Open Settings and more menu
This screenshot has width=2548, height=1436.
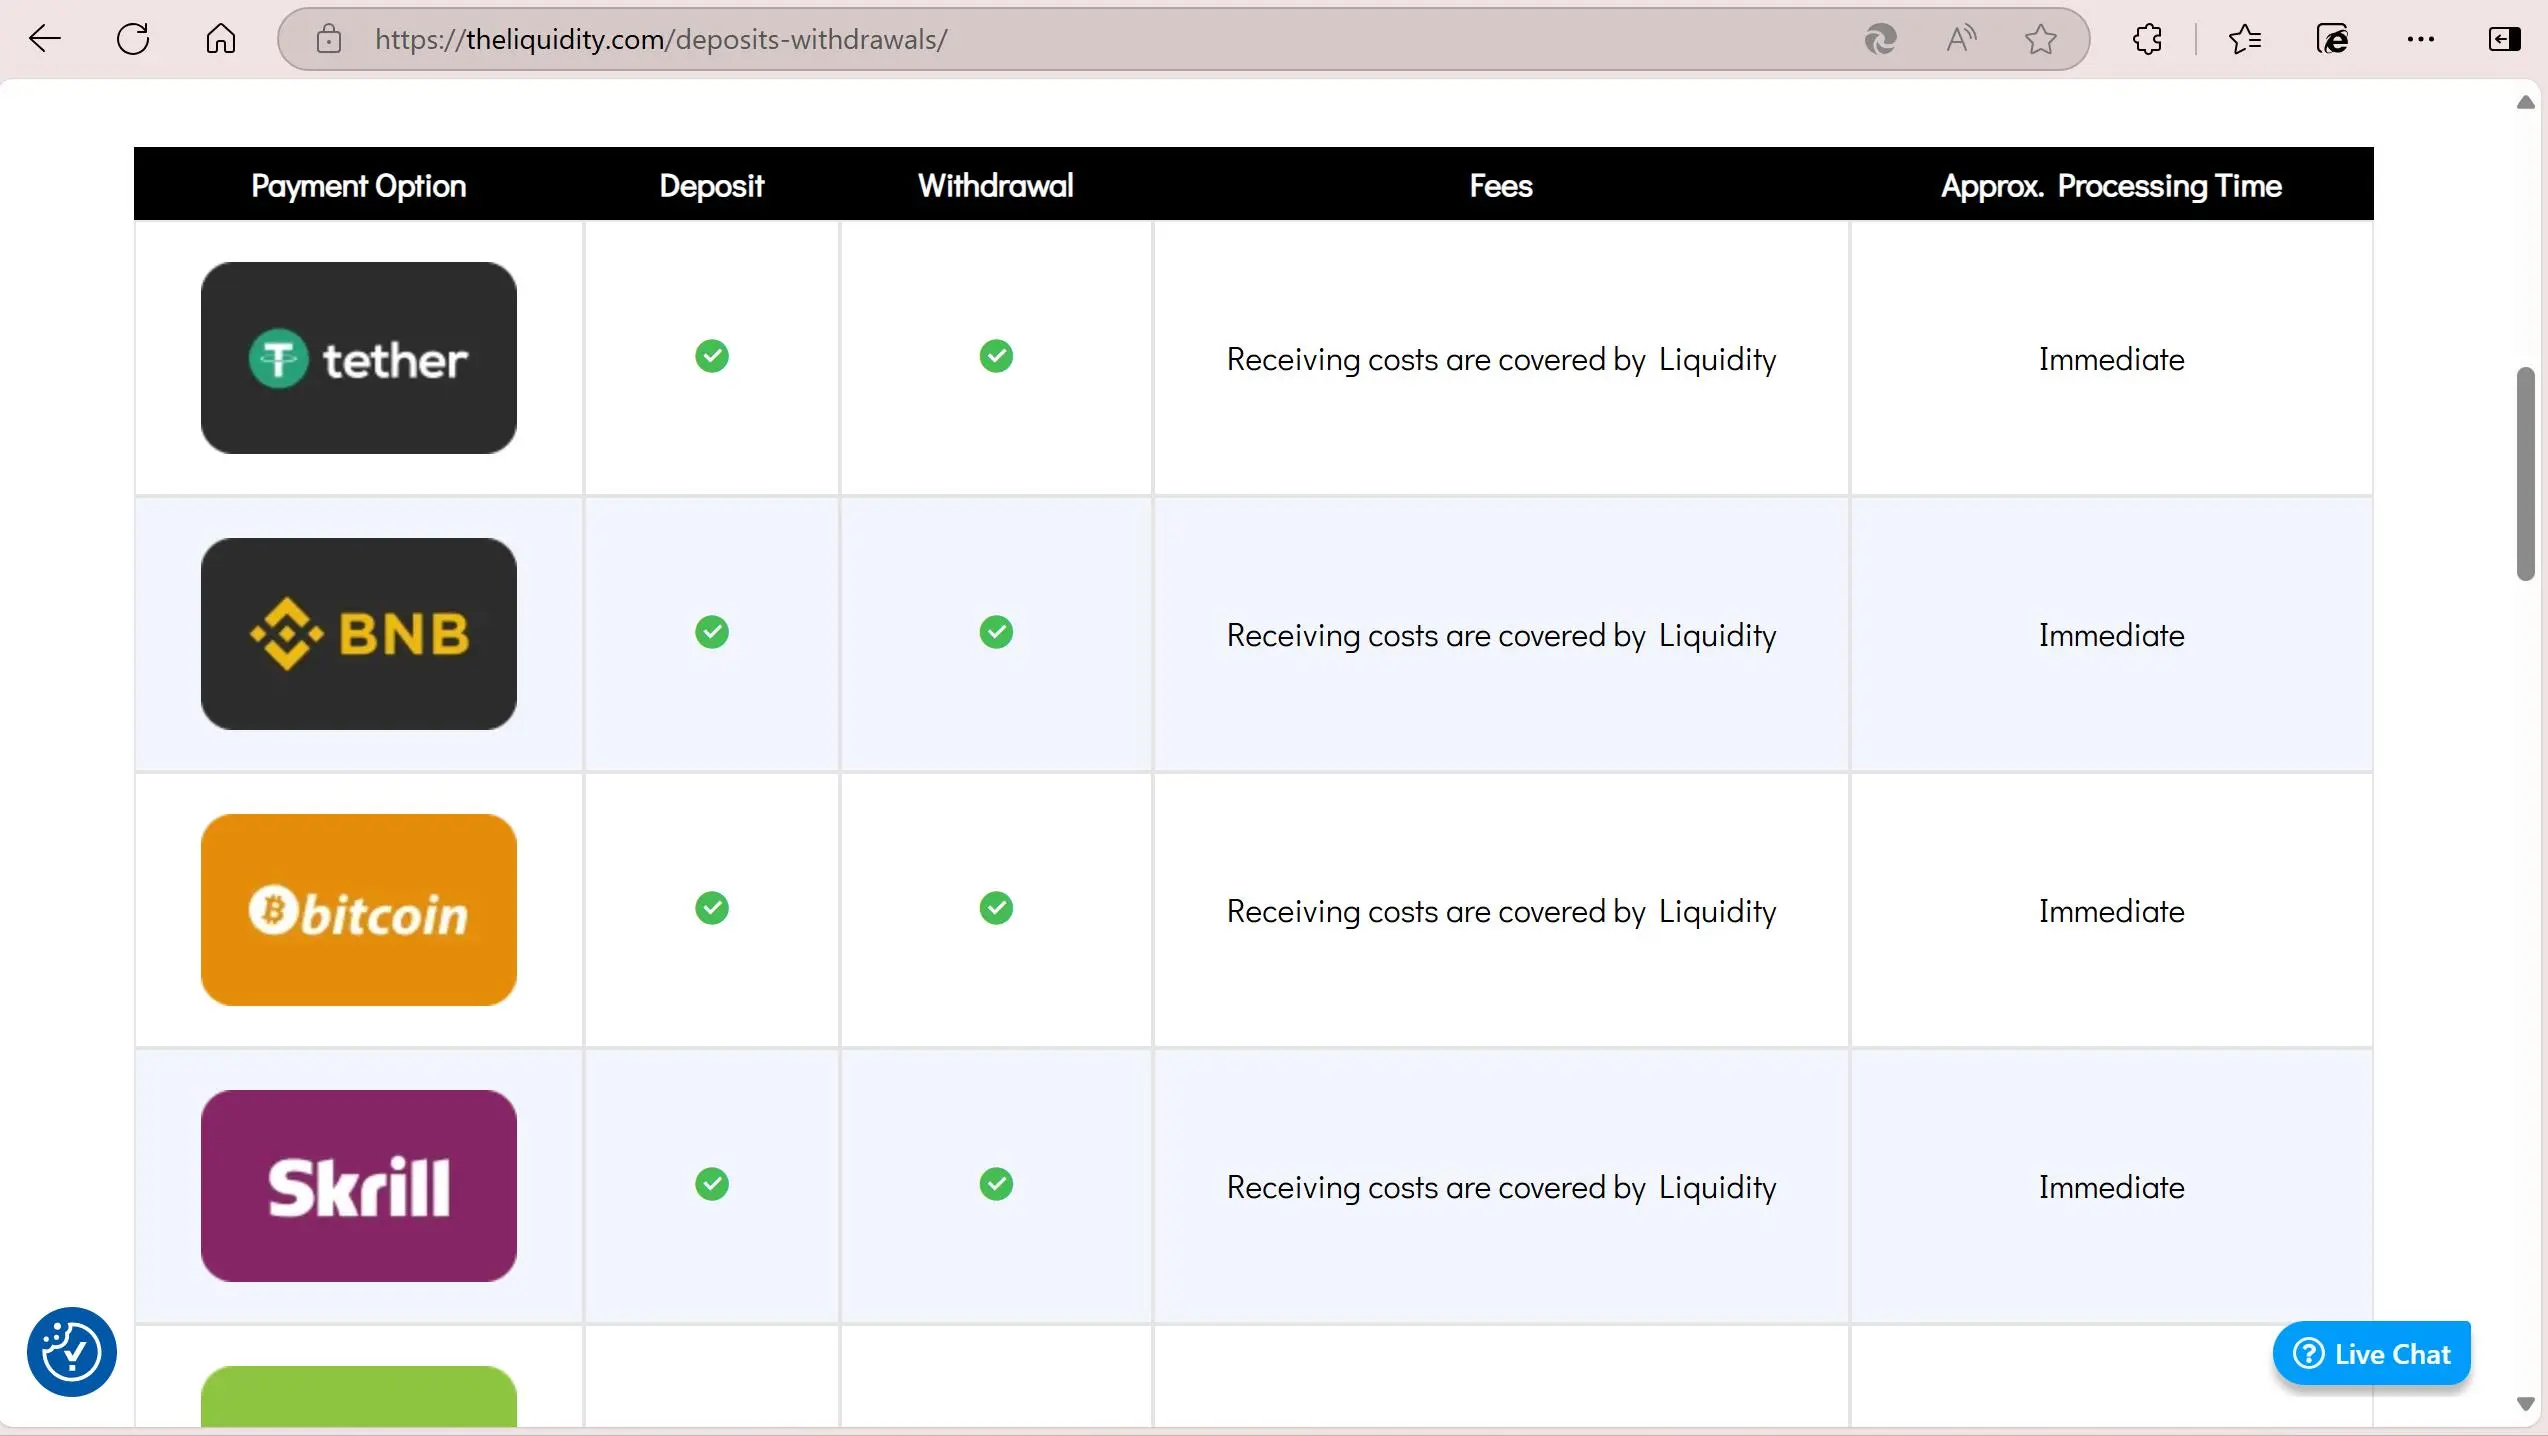point(2421,39)
